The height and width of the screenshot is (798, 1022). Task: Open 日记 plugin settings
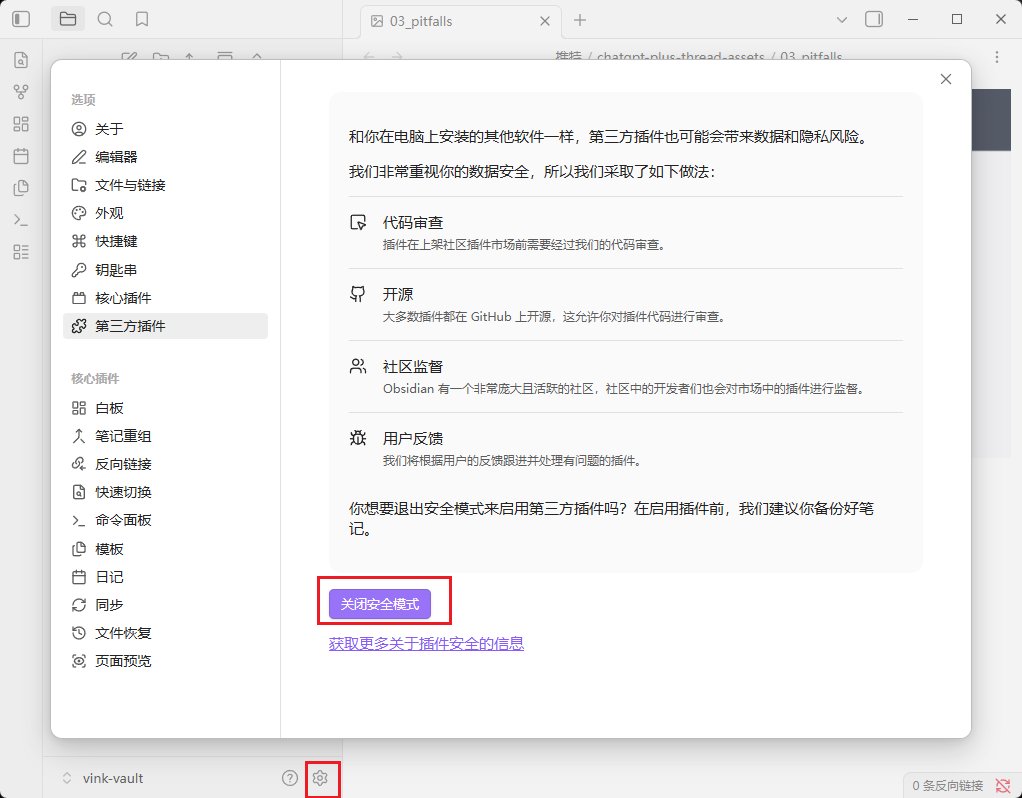point(166,577)
